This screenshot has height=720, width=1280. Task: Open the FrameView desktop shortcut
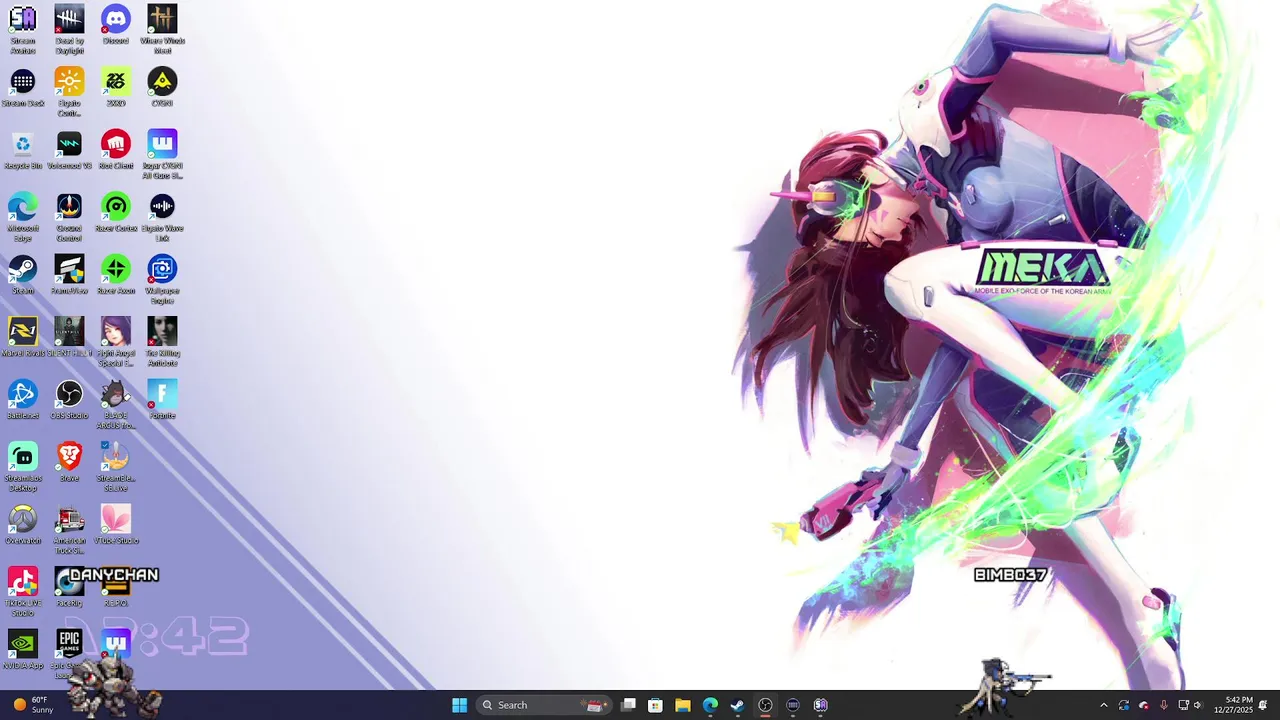click(x=69, y=274)
